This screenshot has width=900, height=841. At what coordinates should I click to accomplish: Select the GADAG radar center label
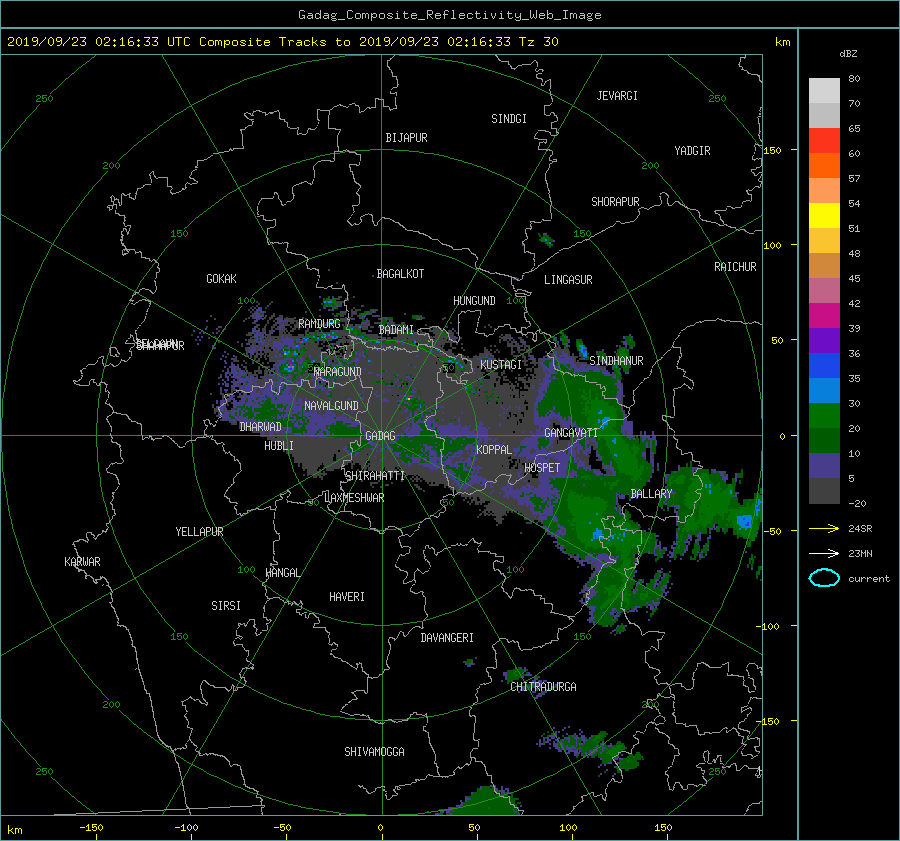[380, 436]
